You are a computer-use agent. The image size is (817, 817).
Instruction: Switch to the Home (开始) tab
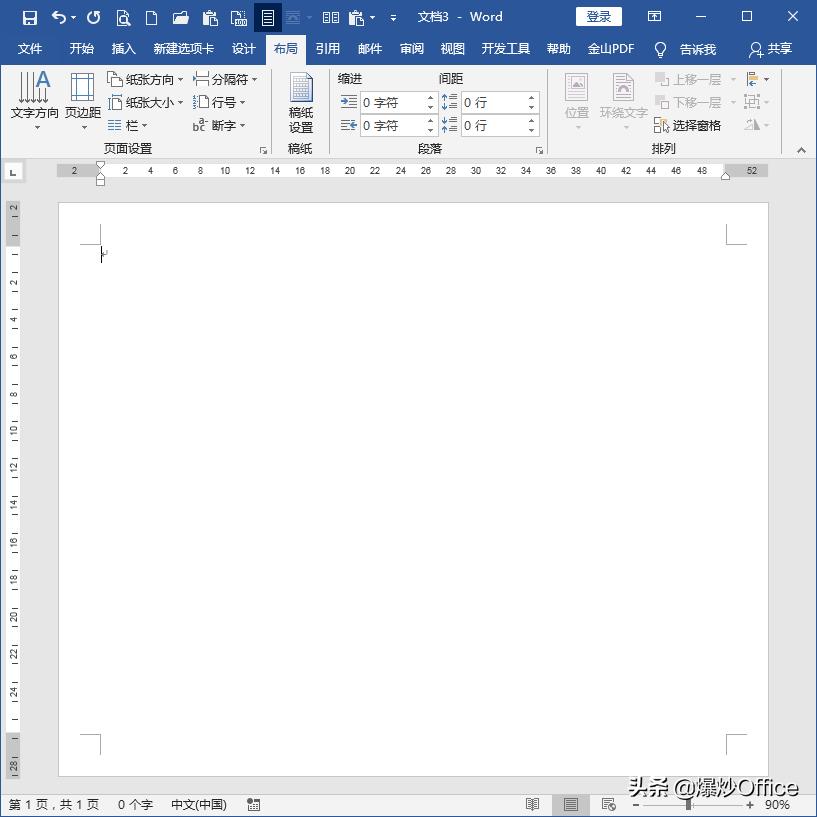tap(82, 49)
